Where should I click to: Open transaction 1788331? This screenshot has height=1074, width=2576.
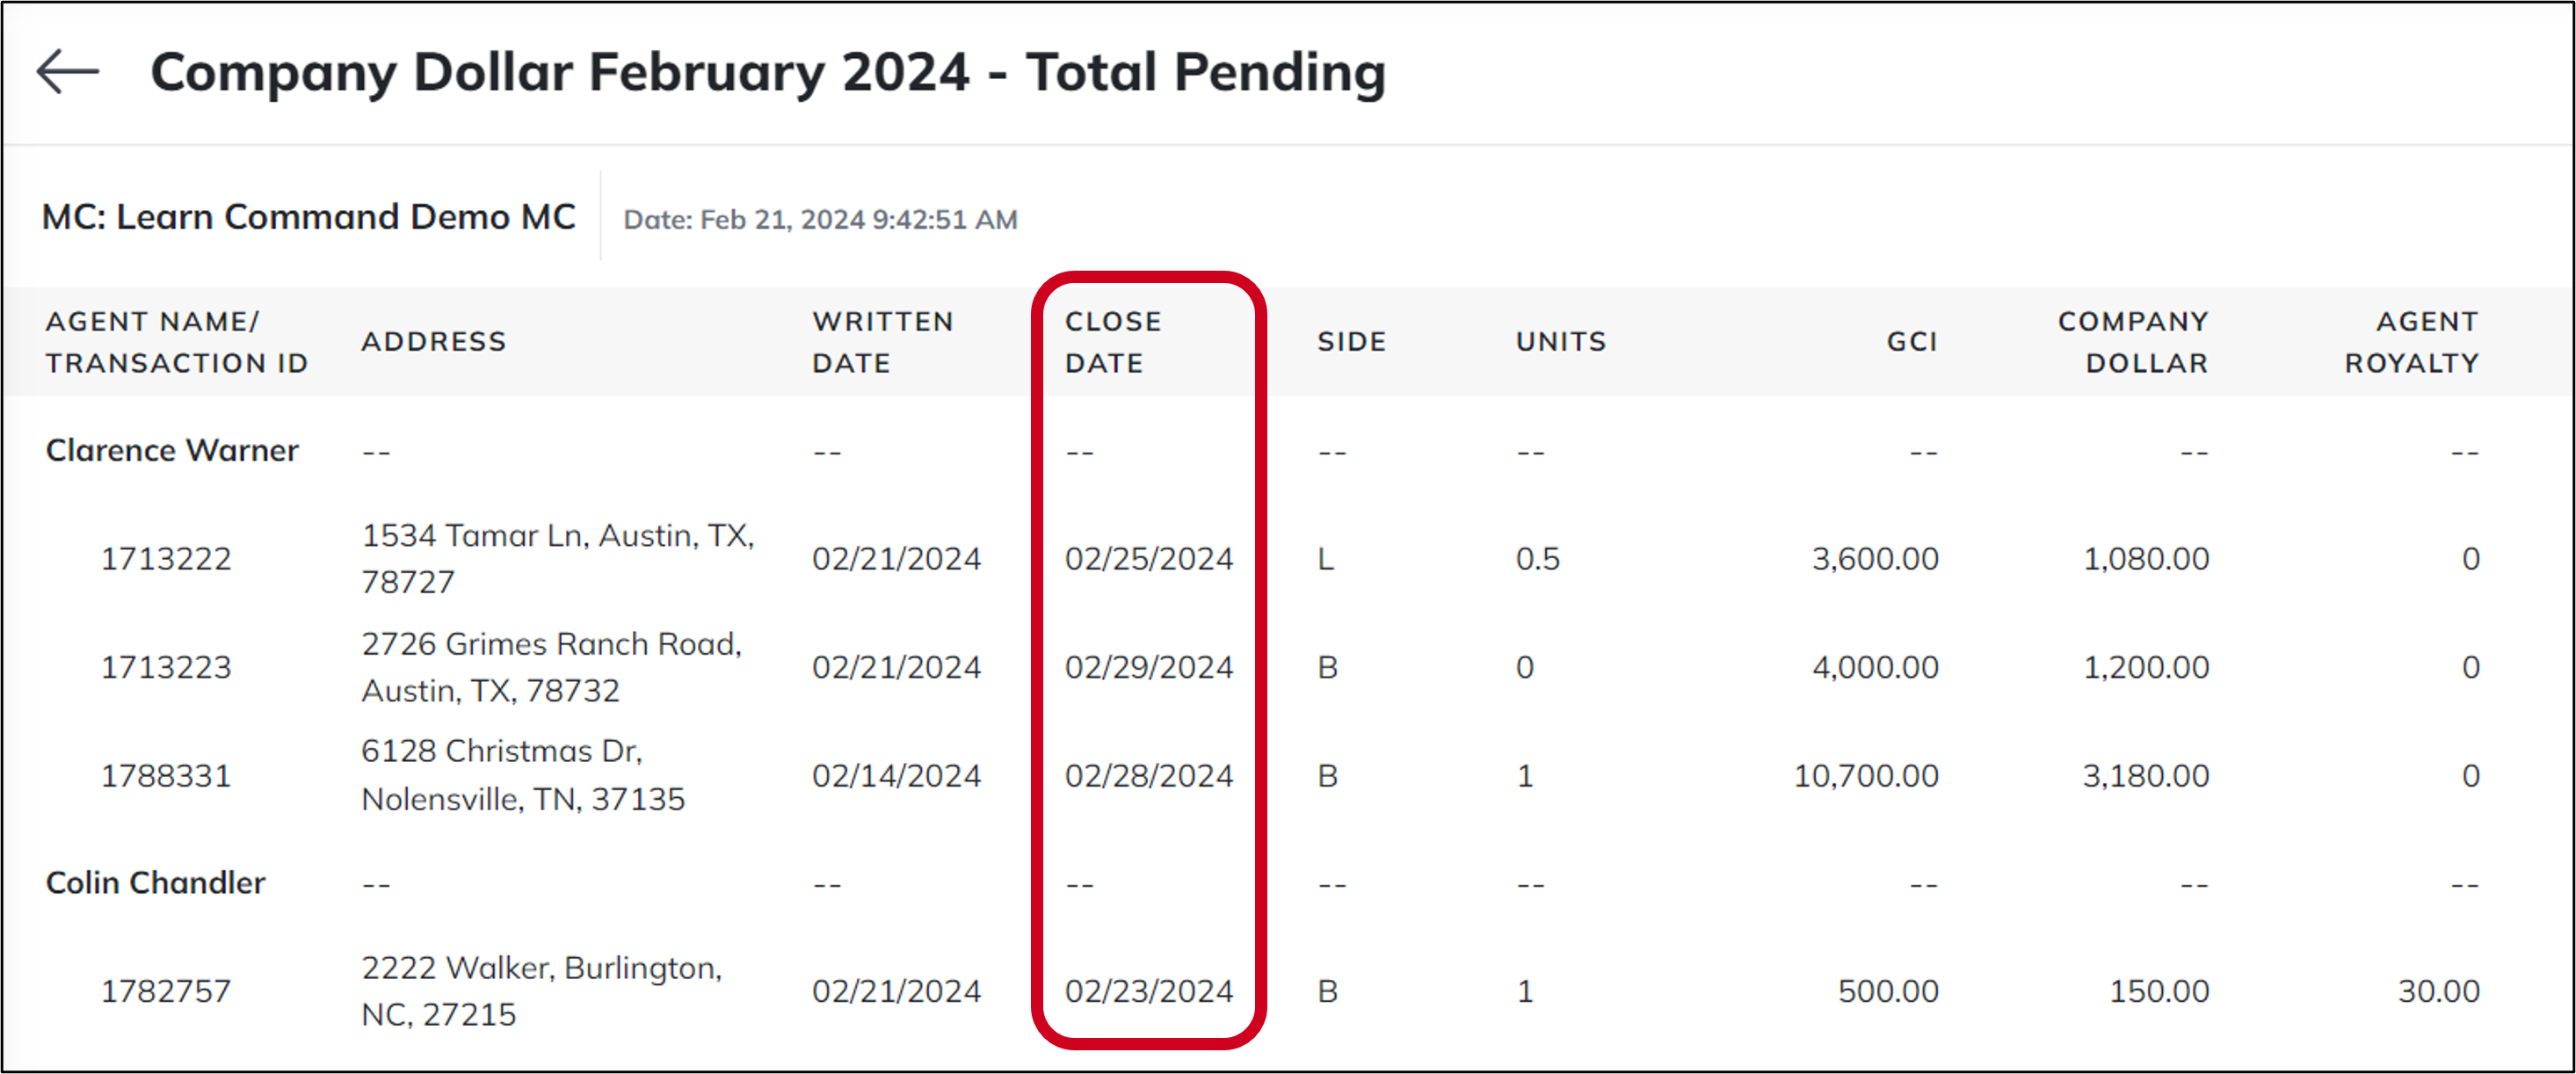coord(166,774)
